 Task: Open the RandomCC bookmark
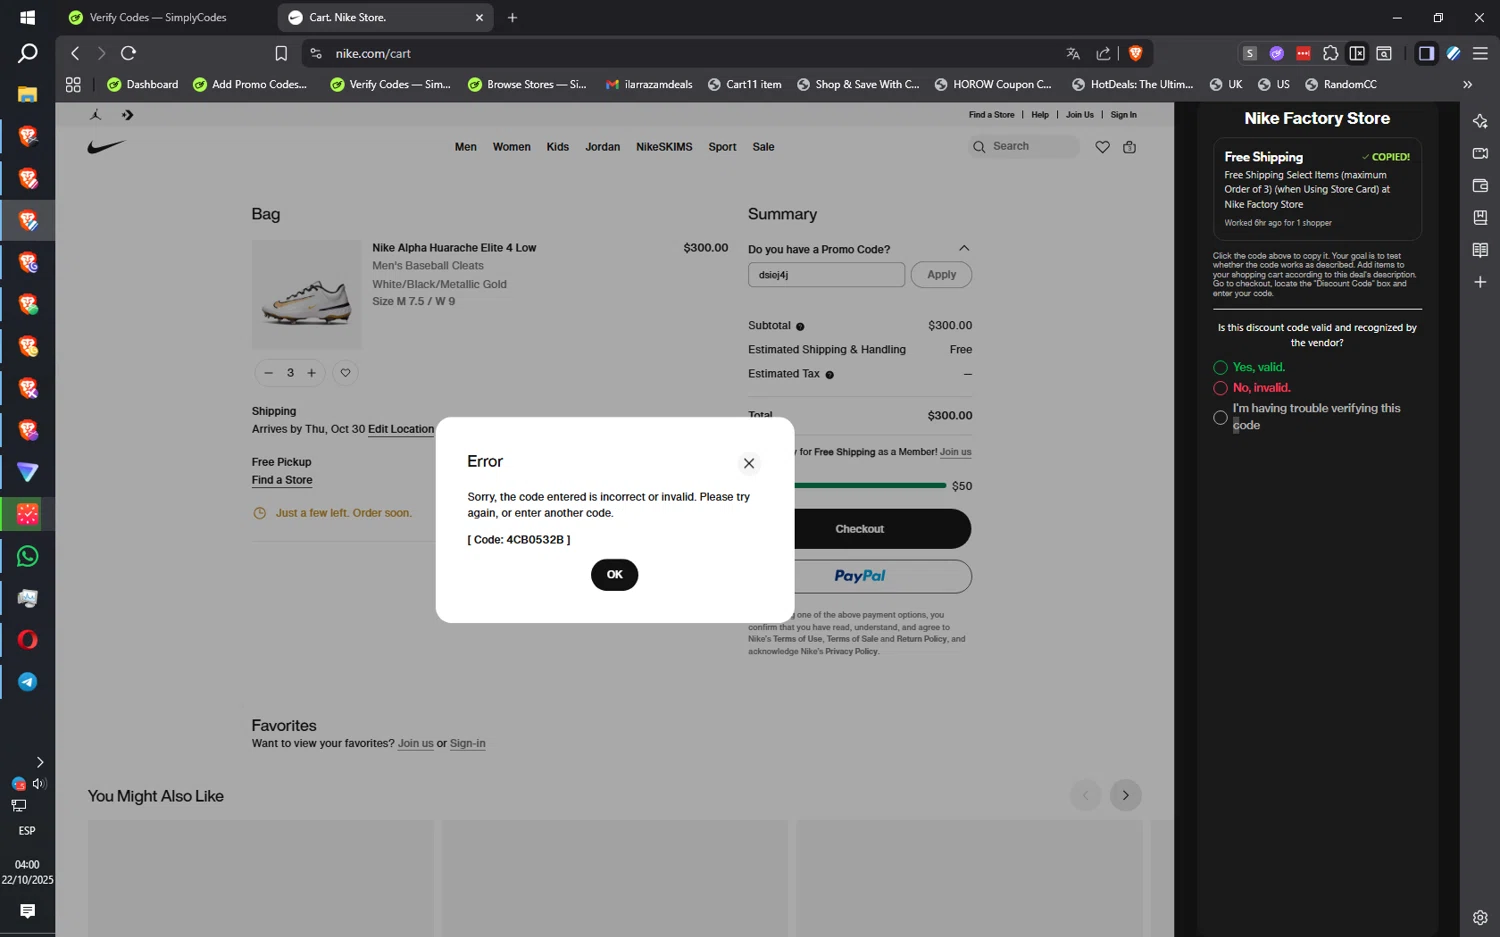(x=1341, y=85)
